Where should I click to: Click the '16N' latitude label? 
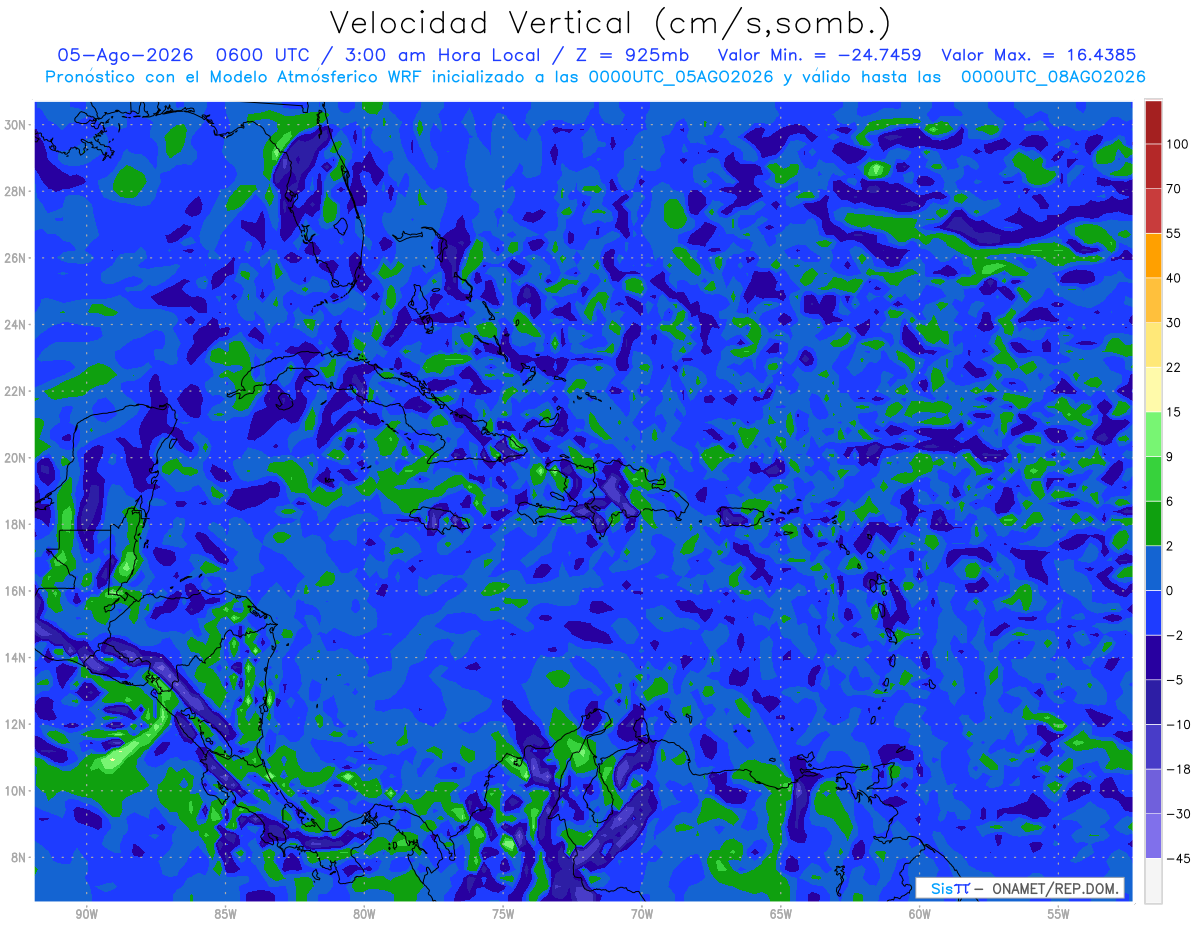[x=16, y=591]
